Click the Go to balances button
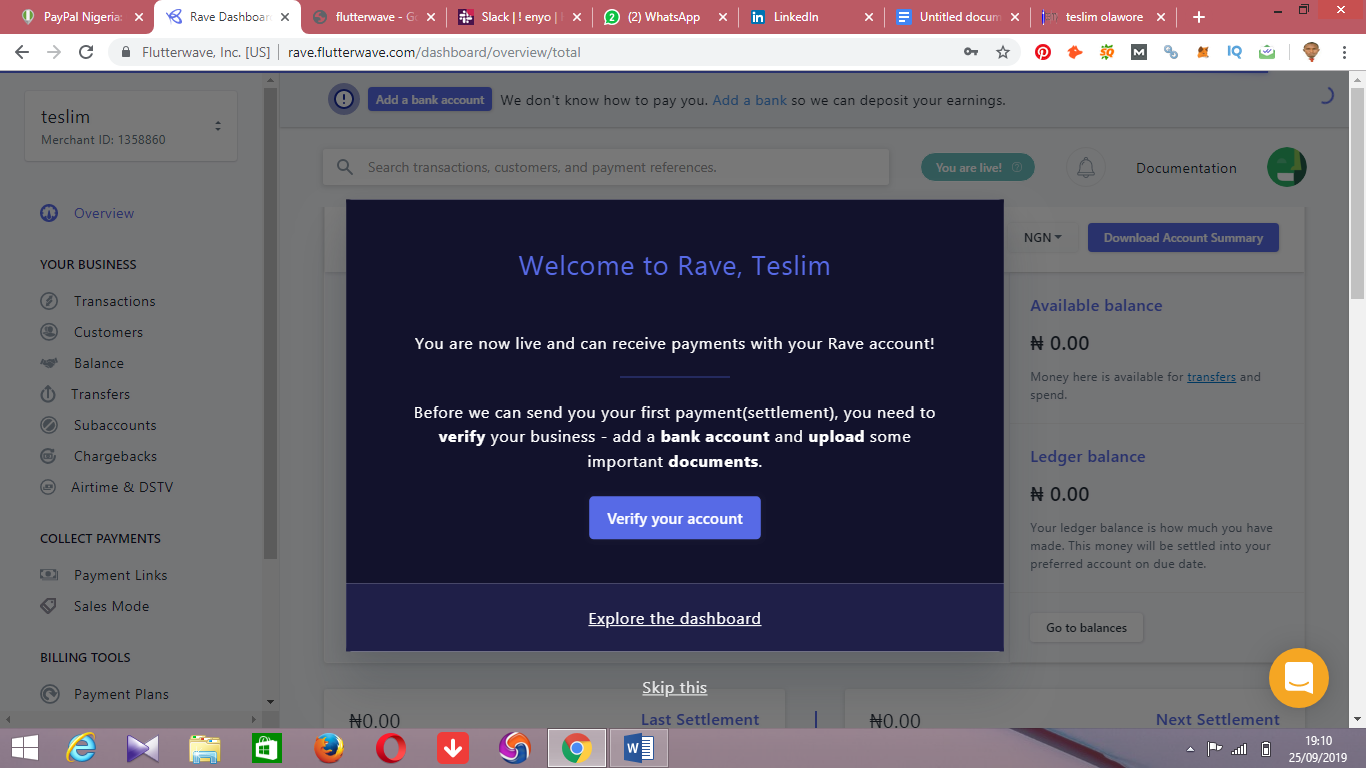 pyautogui.click(x=1086, y=627)
